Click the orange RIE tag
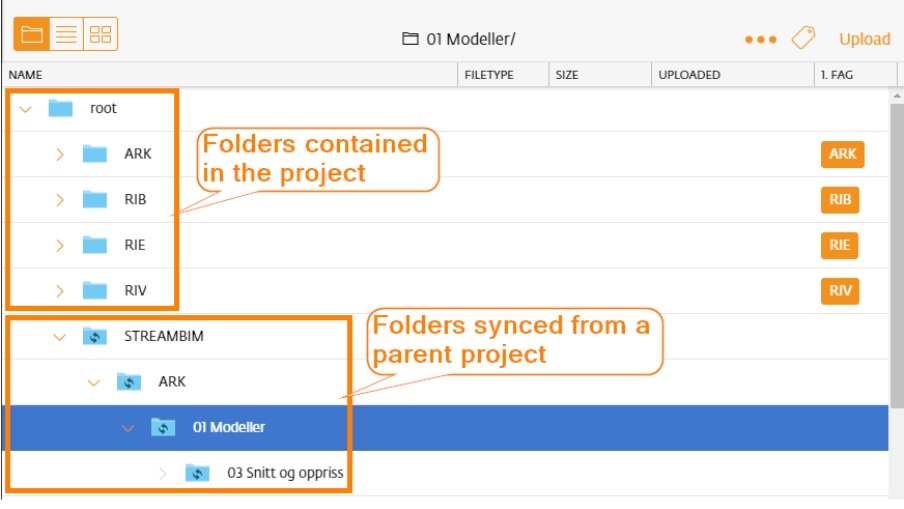Viewport: 904px width, 509px height. [x=839, y=245]
